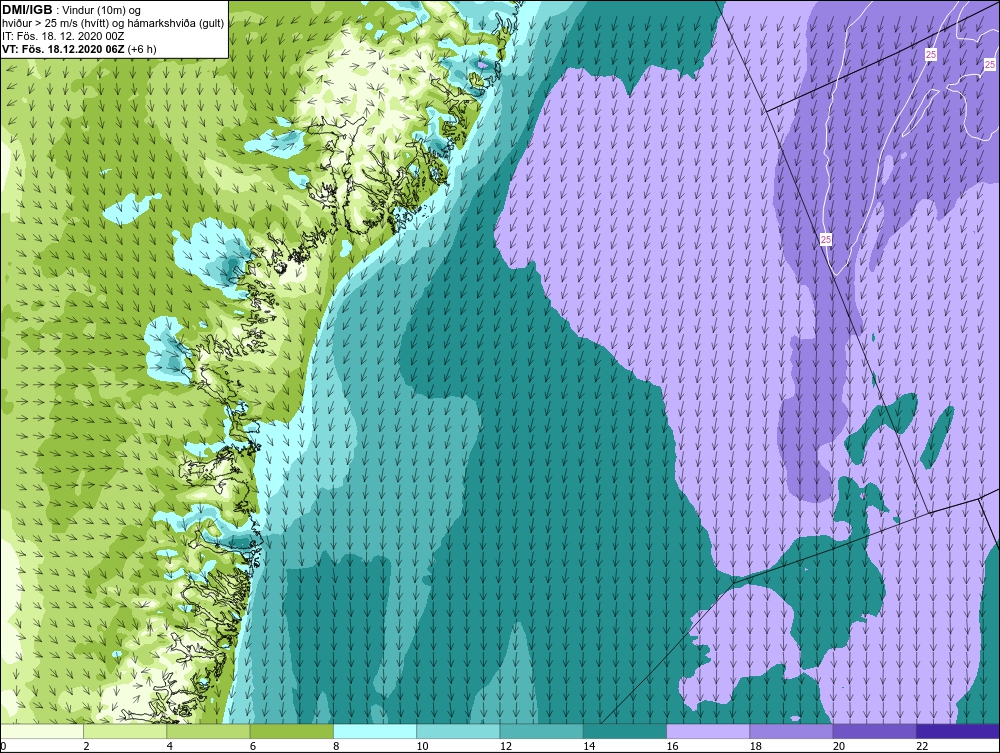The image size is (1000, 753).
Task: Click the 18–20 m/s medium purple legend swatch
Action: point(791,731)
